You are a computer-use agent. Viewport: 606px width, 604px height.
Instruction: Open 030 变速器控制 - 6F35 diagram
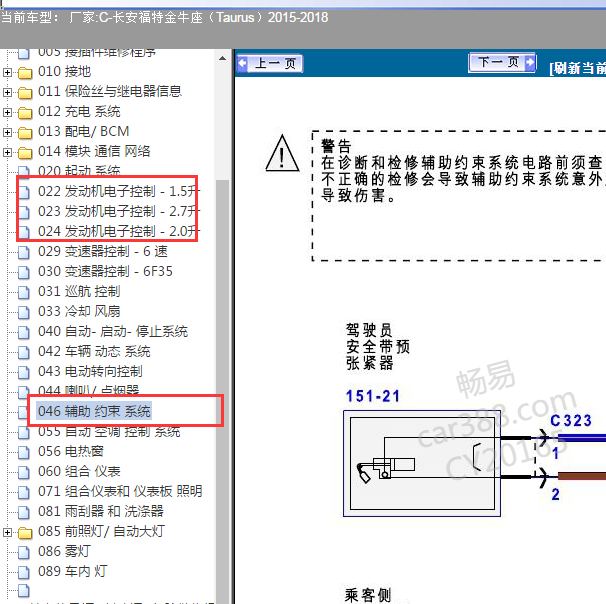pos(105,272)
